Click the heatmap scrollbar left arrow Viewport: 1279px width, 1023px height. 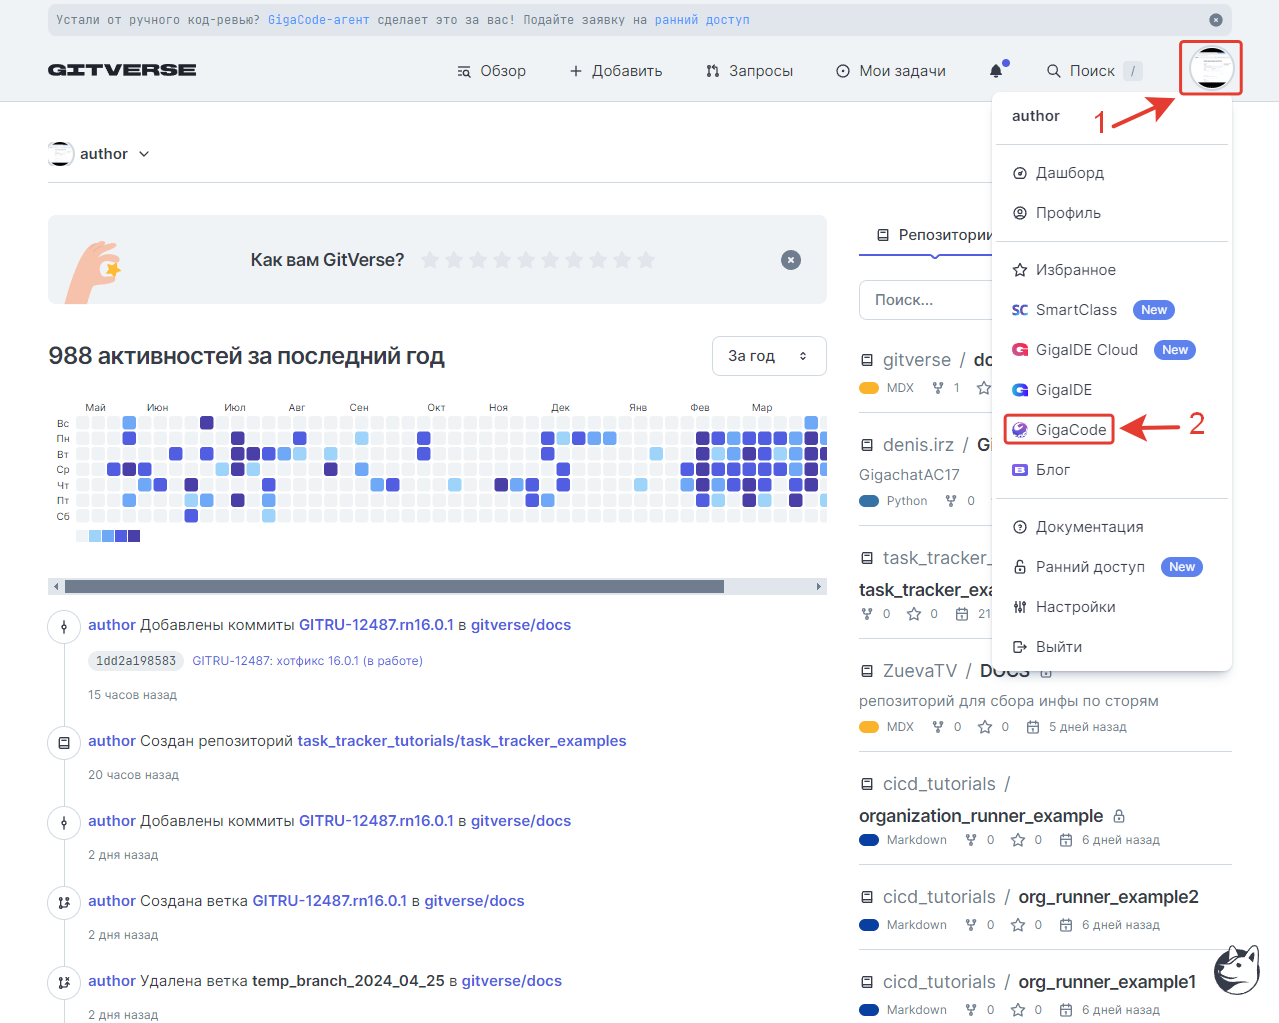(x=56, y=586)
